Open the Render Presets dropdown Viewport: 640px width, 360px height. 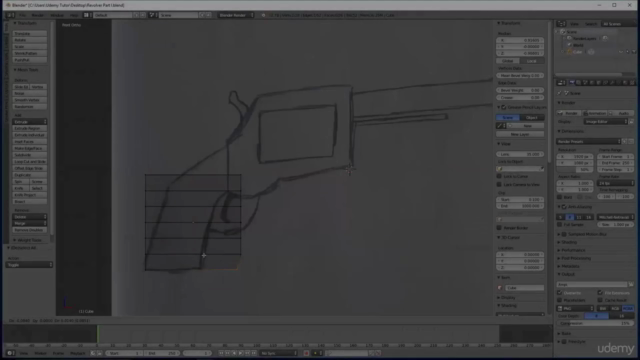point(589,141)
